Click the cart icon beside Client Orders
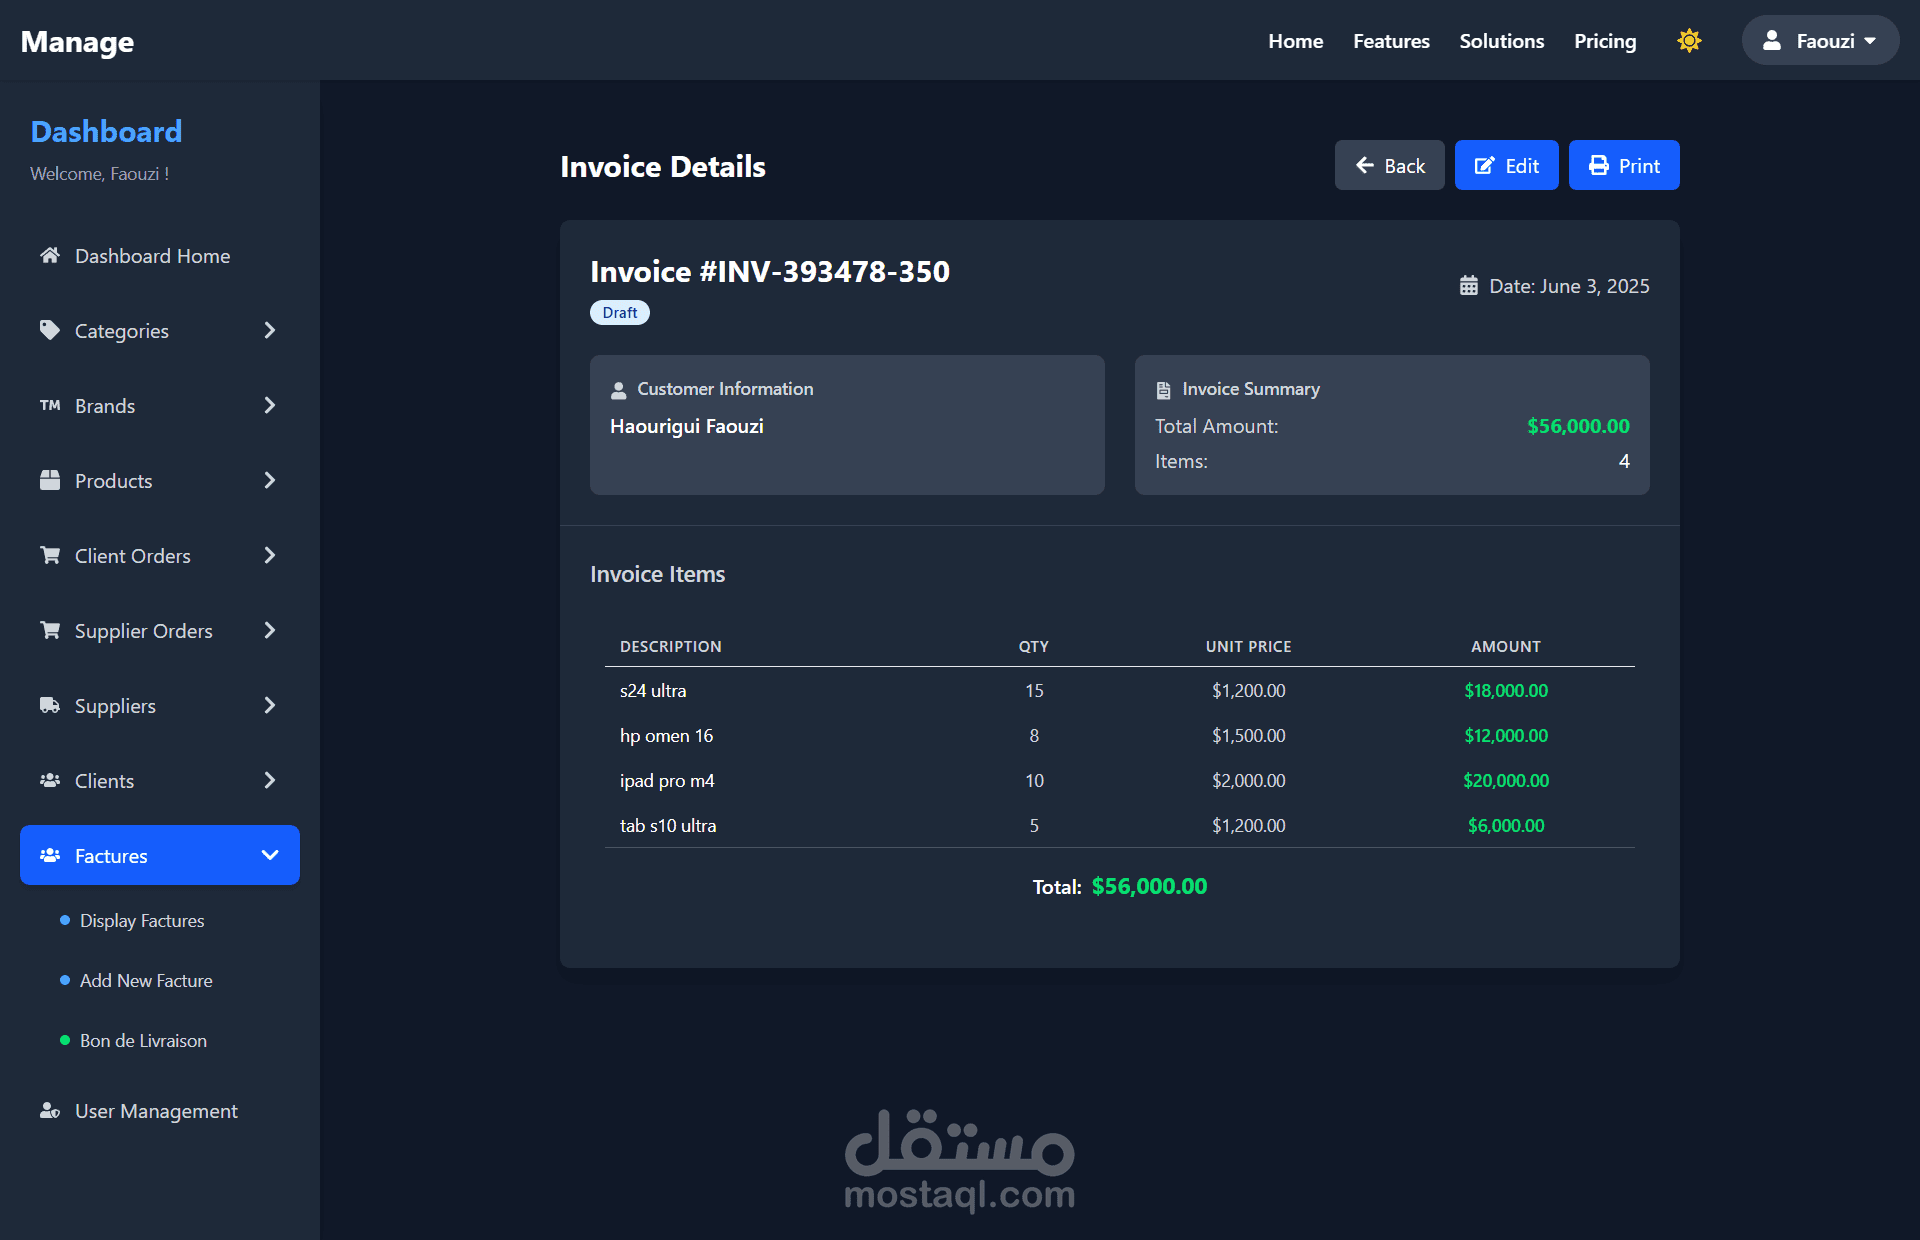Viewport: 1920px width, 1240px height. [50, 555]
